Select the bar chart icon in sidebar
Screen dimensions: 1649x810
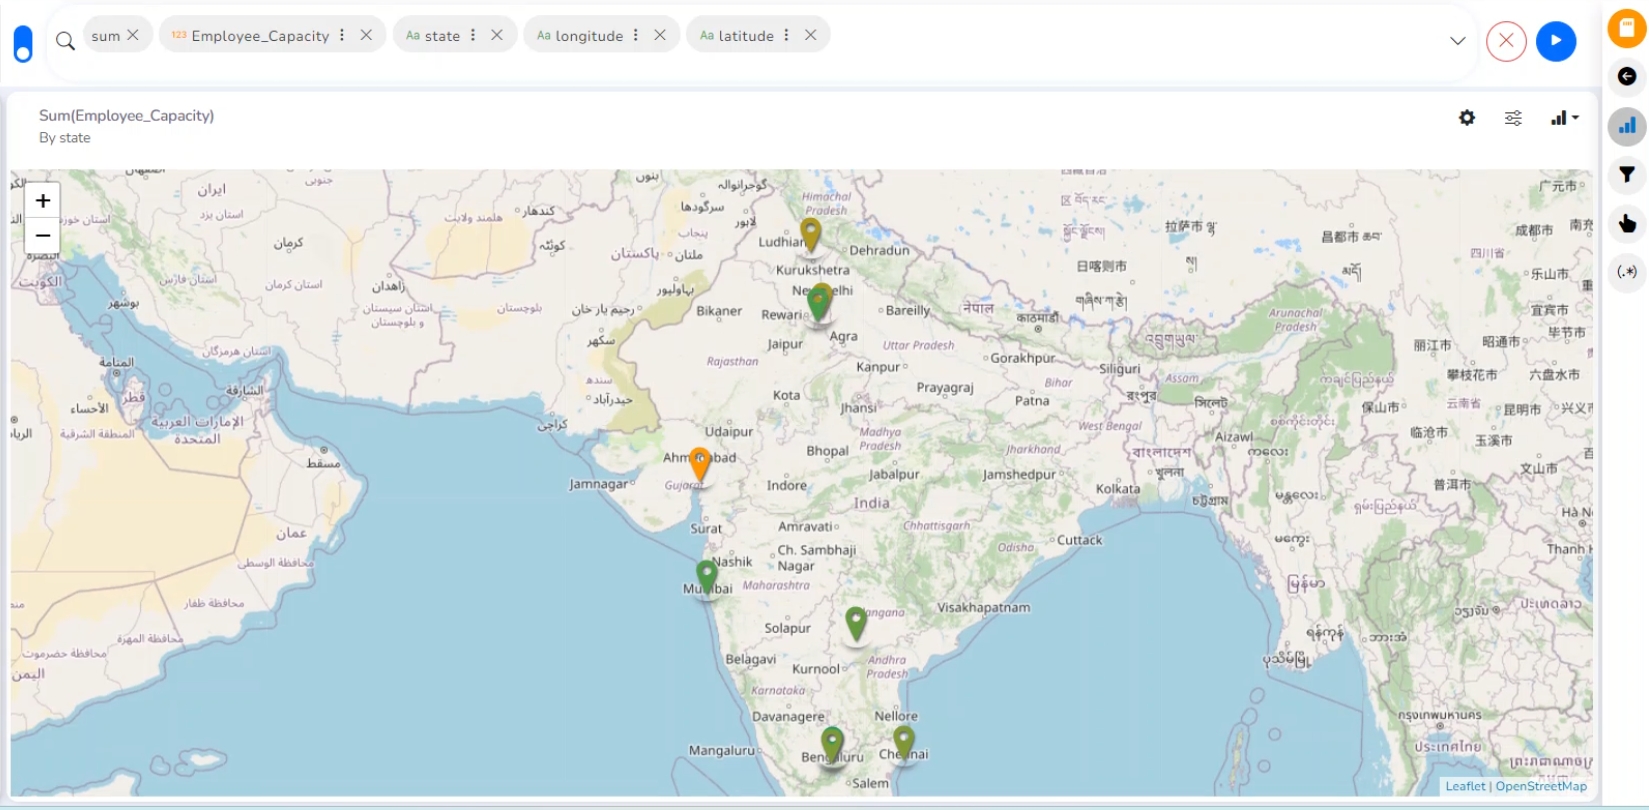click(1626, 126)
